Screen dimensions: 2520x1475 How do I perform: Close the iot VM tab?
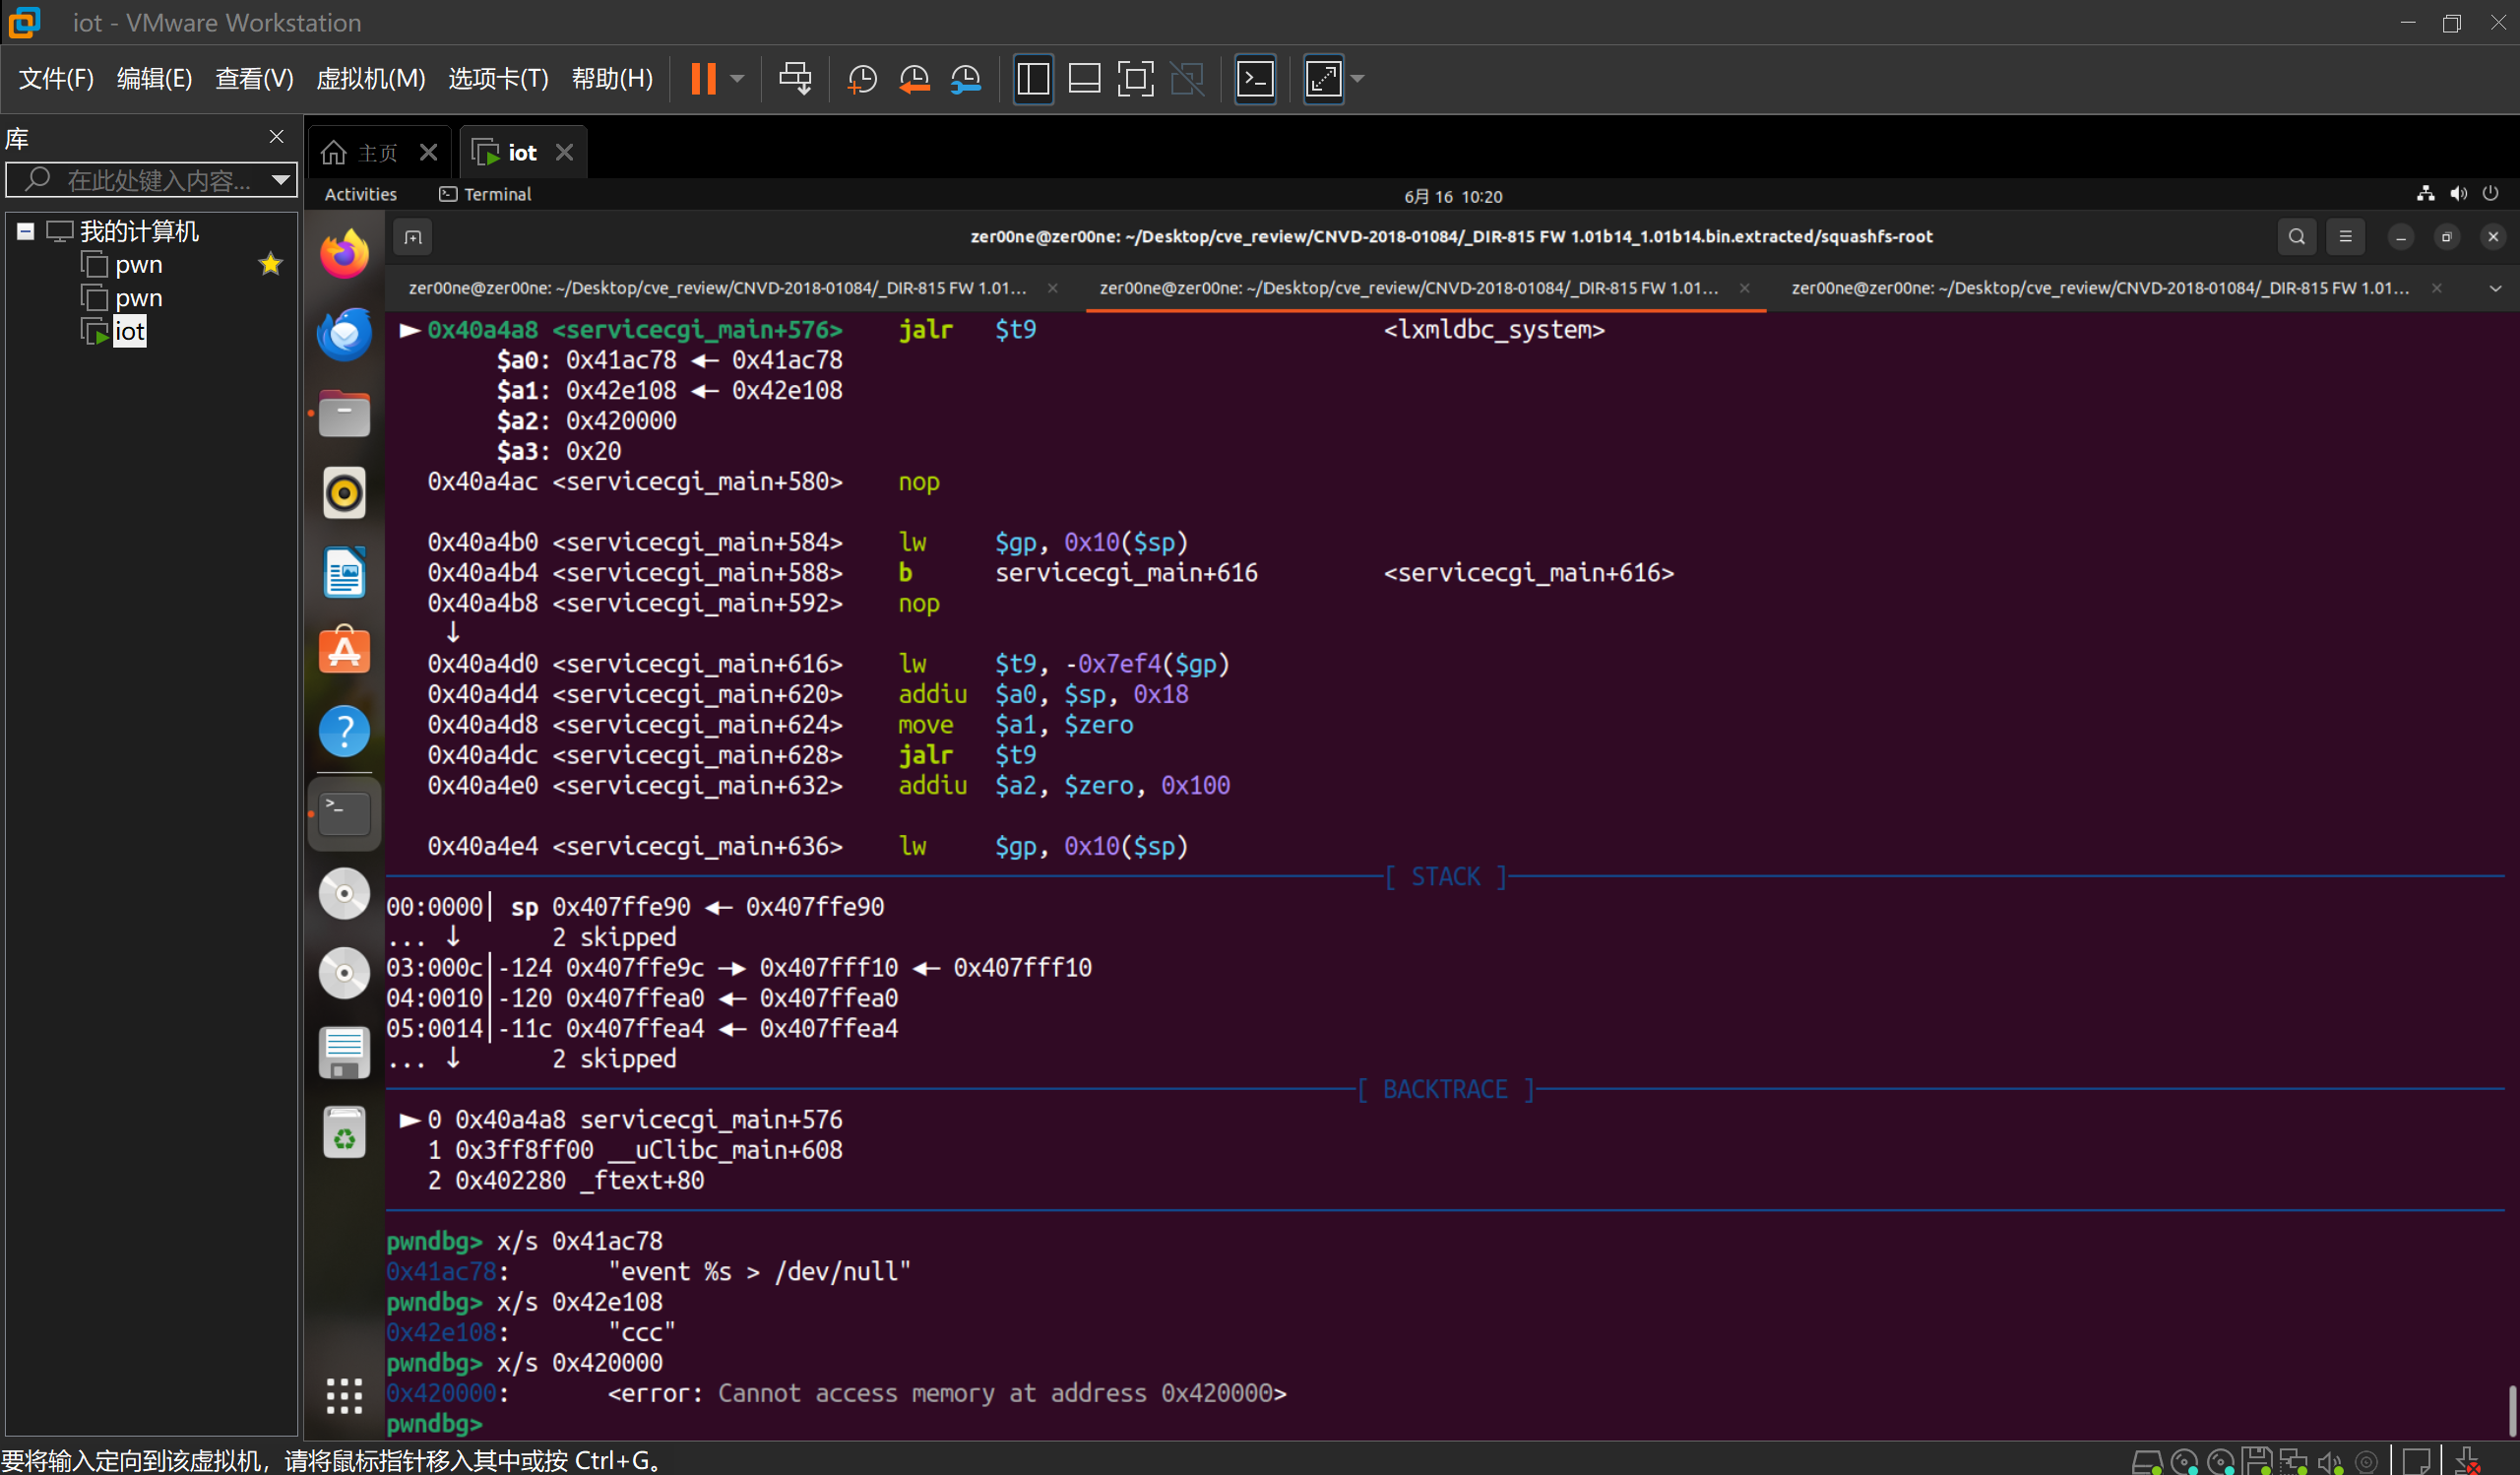point(565,152)
